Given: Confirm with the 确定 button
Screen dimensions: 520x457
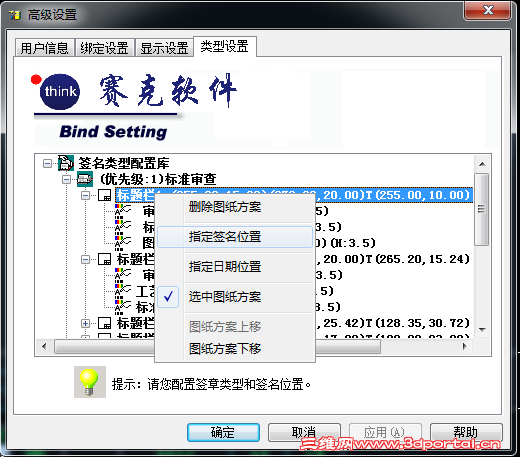Looking at the screenshot, I should tap(223, 432).
